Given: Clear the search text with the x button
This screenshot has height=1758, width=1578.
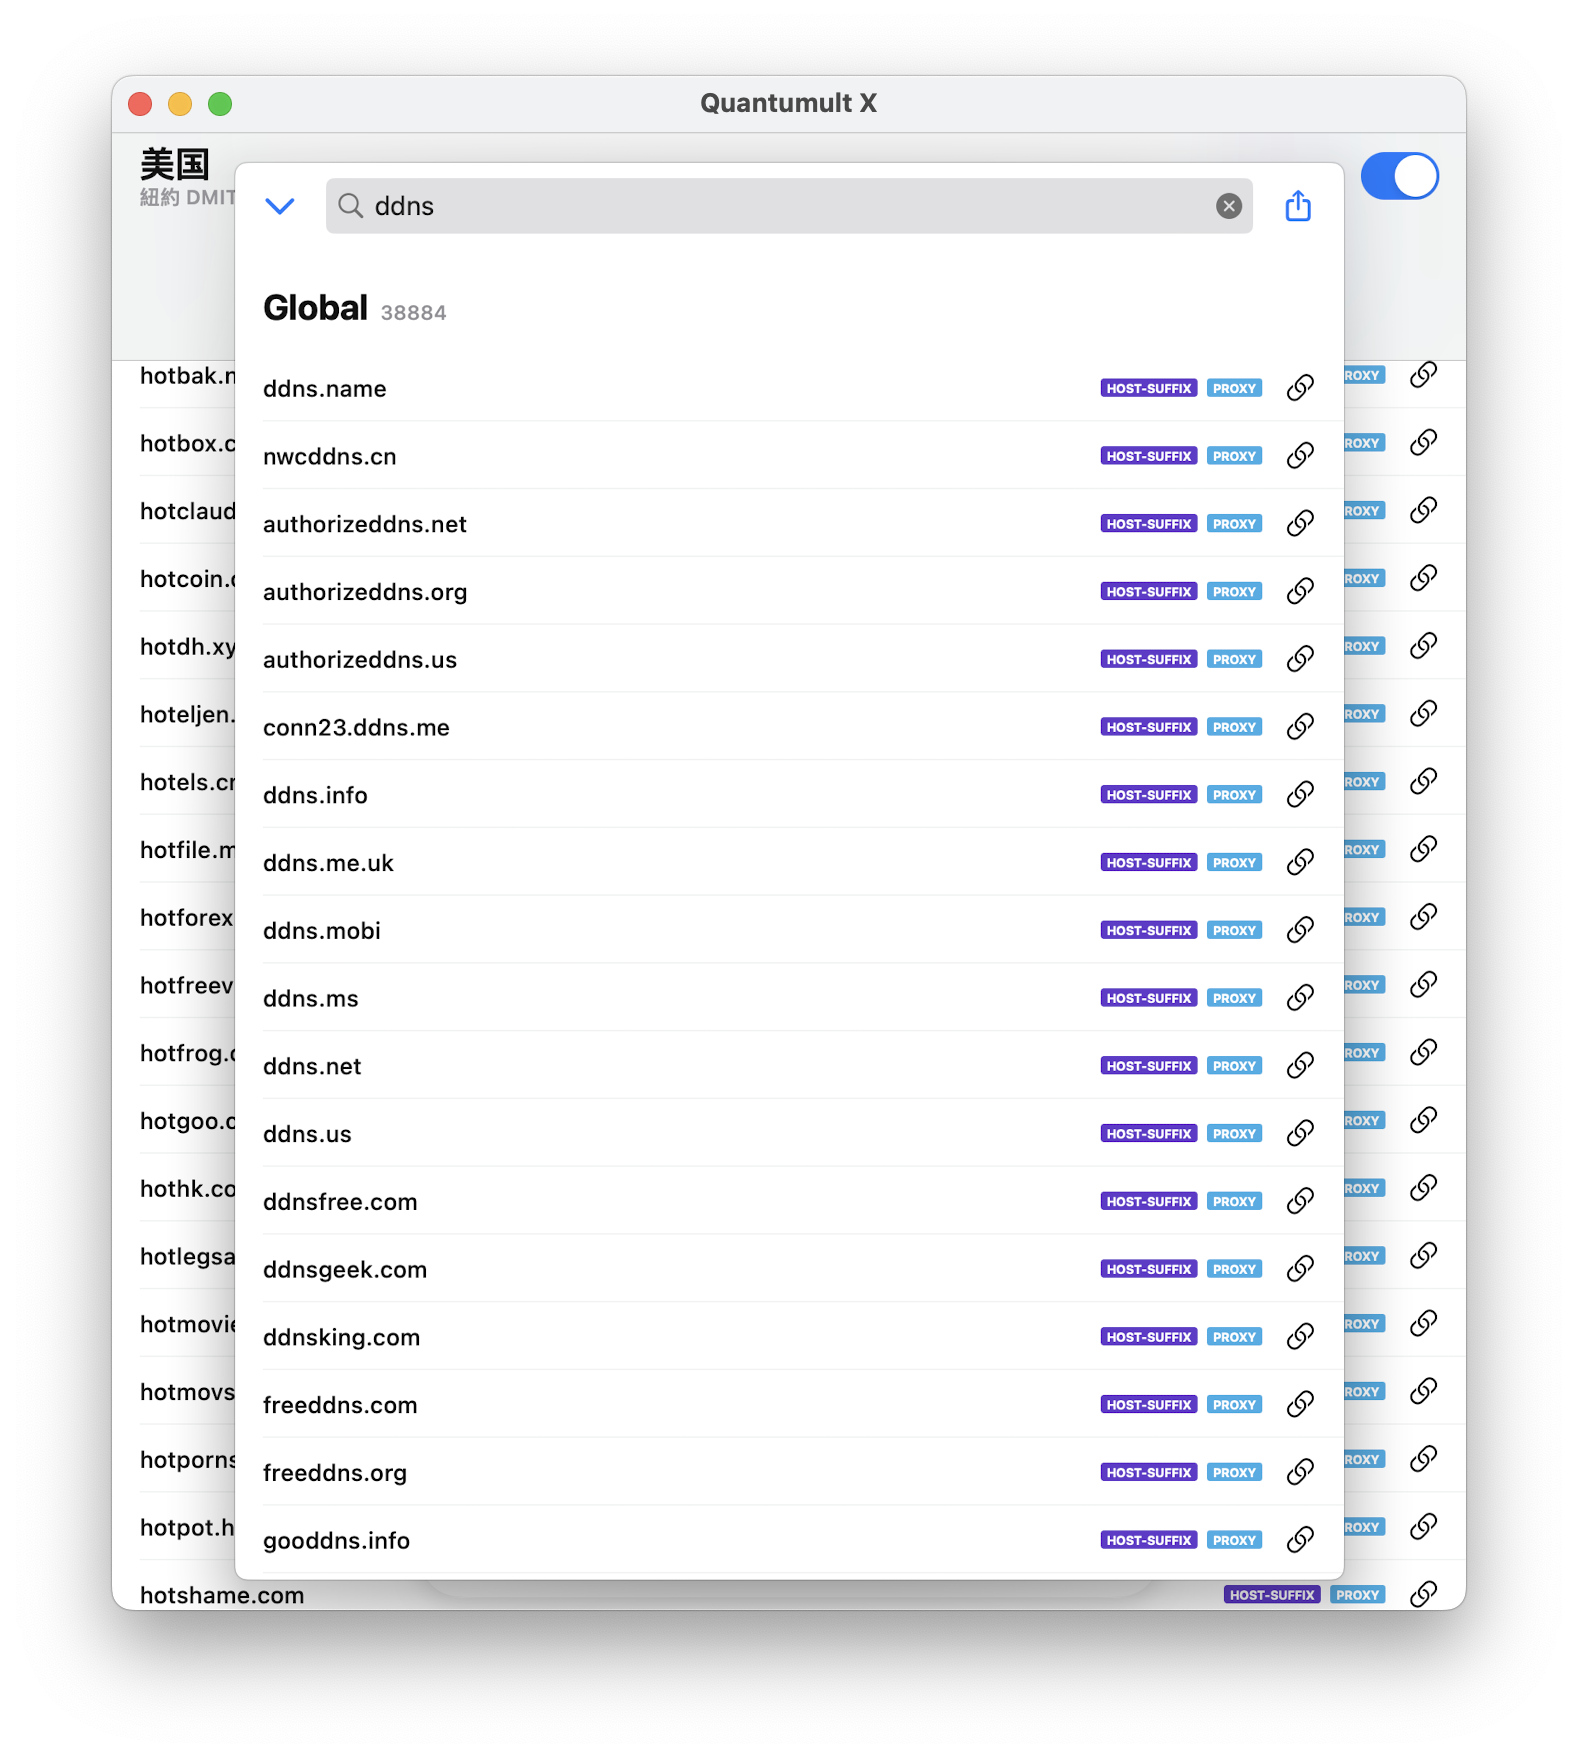Looking at the screenshot, I should 1228,206.
